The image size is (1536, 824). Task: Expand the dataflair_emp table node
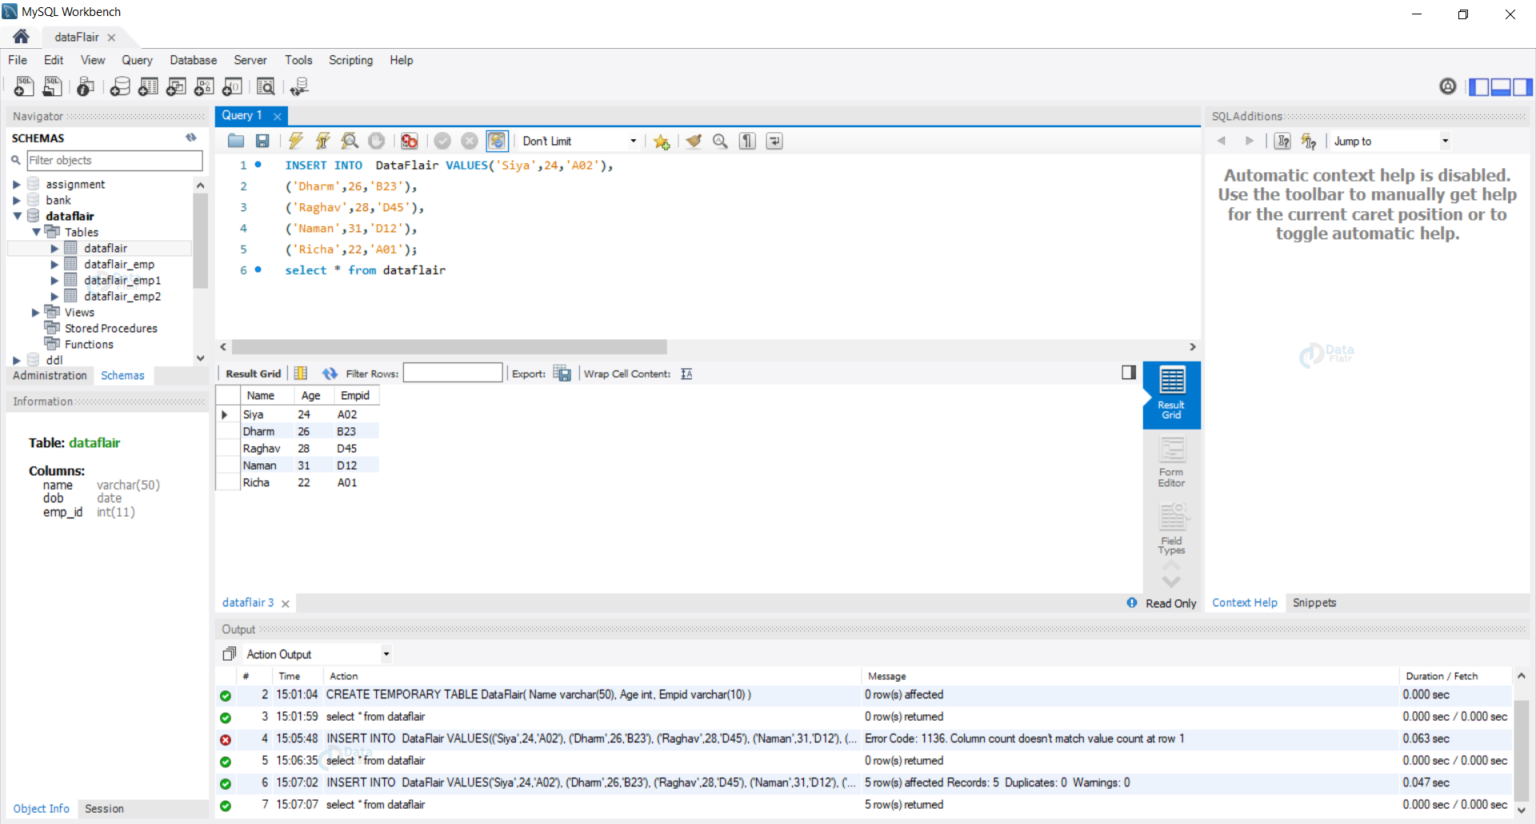(54, 264)
